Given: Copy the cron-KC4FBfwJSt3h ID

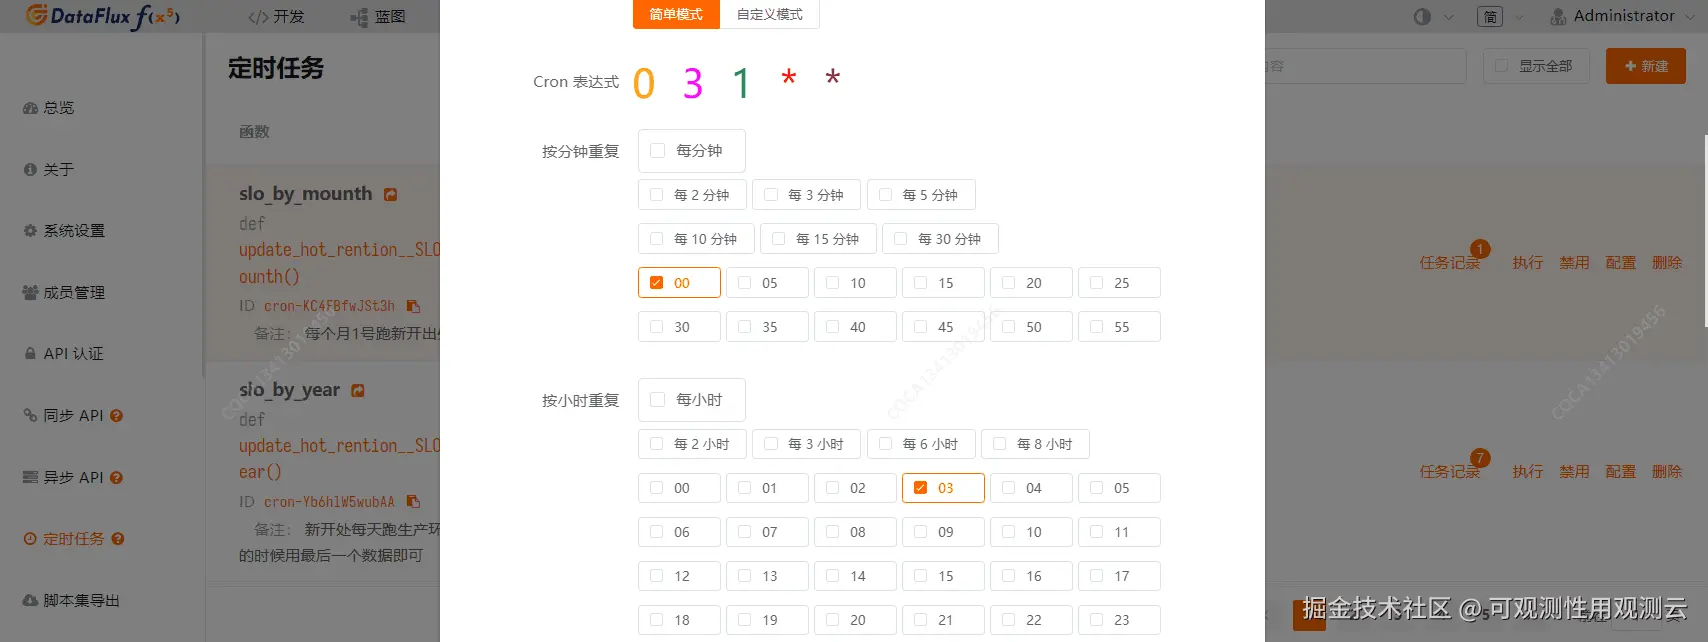Looking at the screenshot, I should [413, 306].
